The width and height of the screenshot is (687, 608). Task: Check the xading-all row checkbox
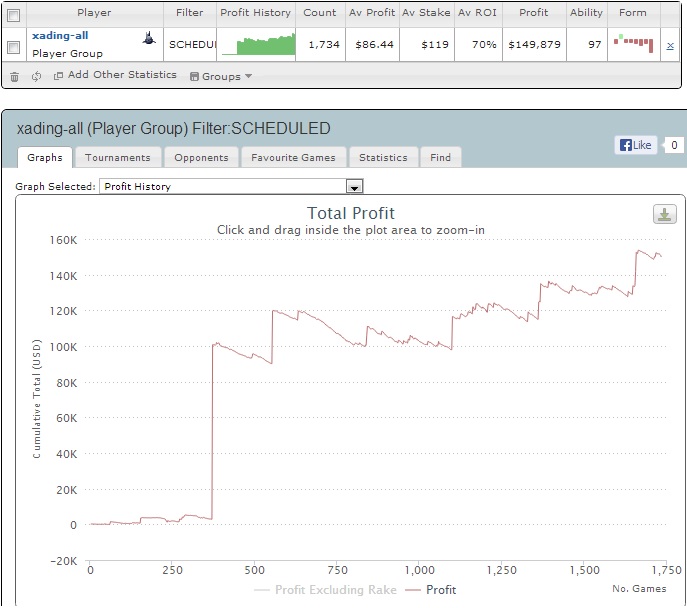pos(14,47)
